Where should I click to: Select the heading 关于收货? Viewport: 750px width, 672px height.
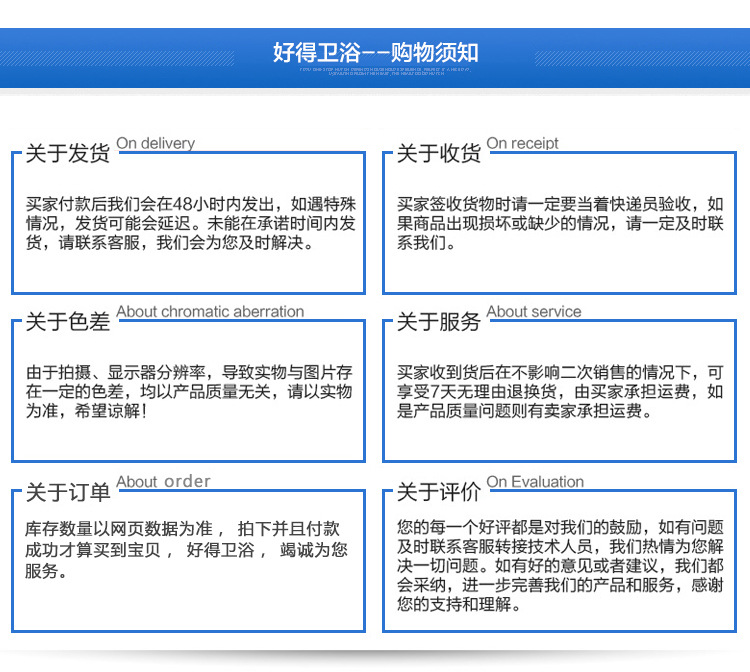(x=439, y=154)
